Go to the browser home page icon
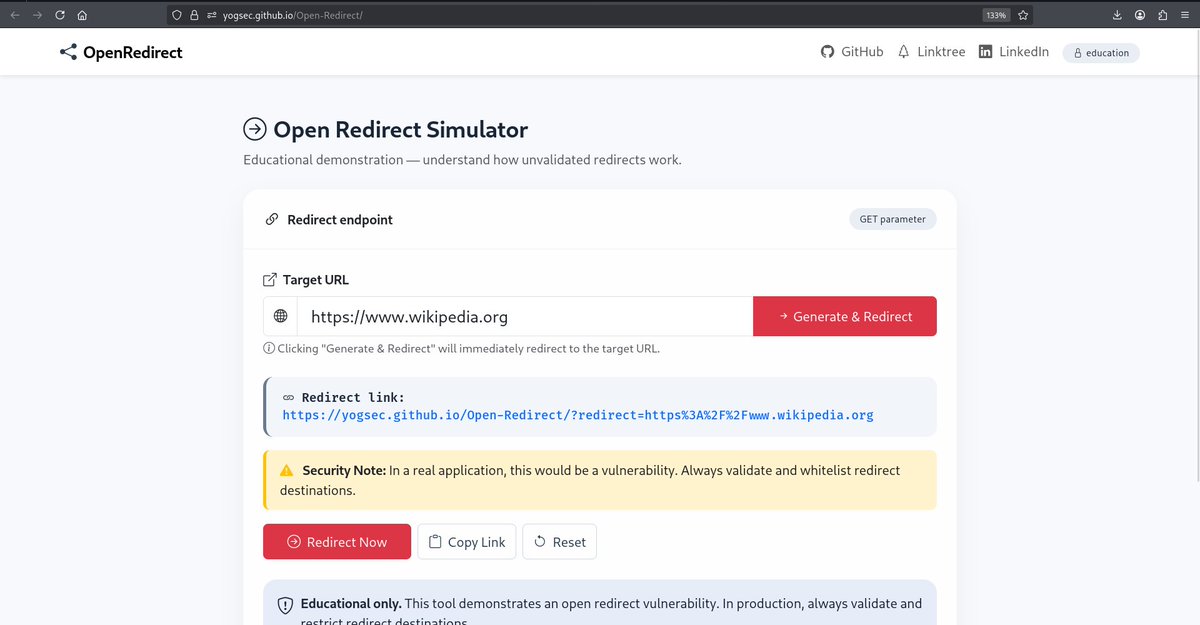This screenshot has height=625, width=1200. pos(82,15)
